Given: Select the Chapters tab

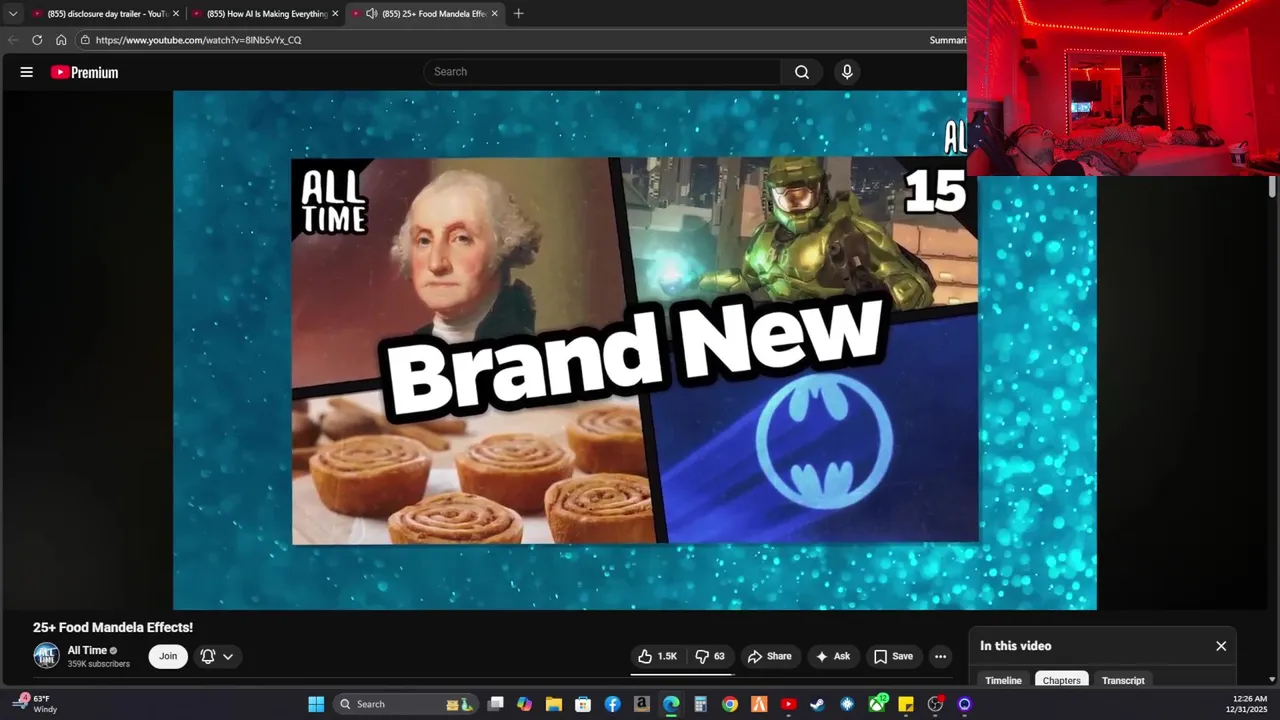Looking at the screenshot, I should tap(1062, 680).
